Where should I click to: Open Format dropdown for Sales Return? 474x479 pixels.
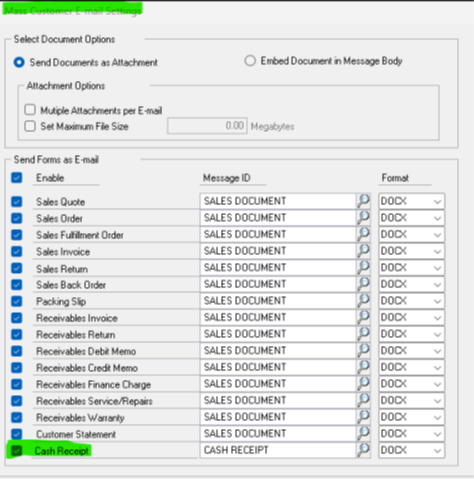411,268
